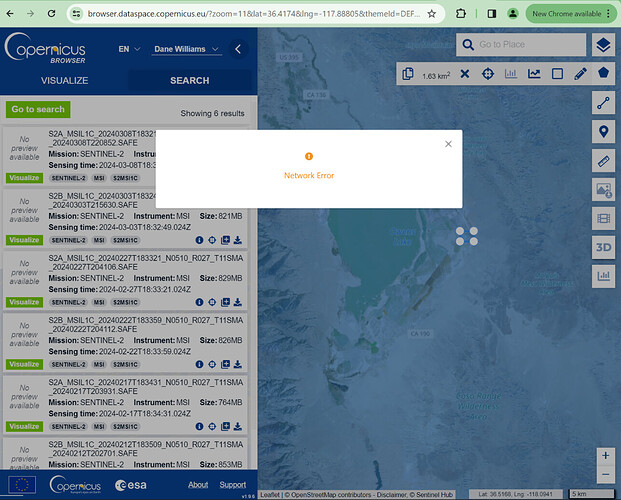
Task: Open the image download tool
Action: [603, 189]
